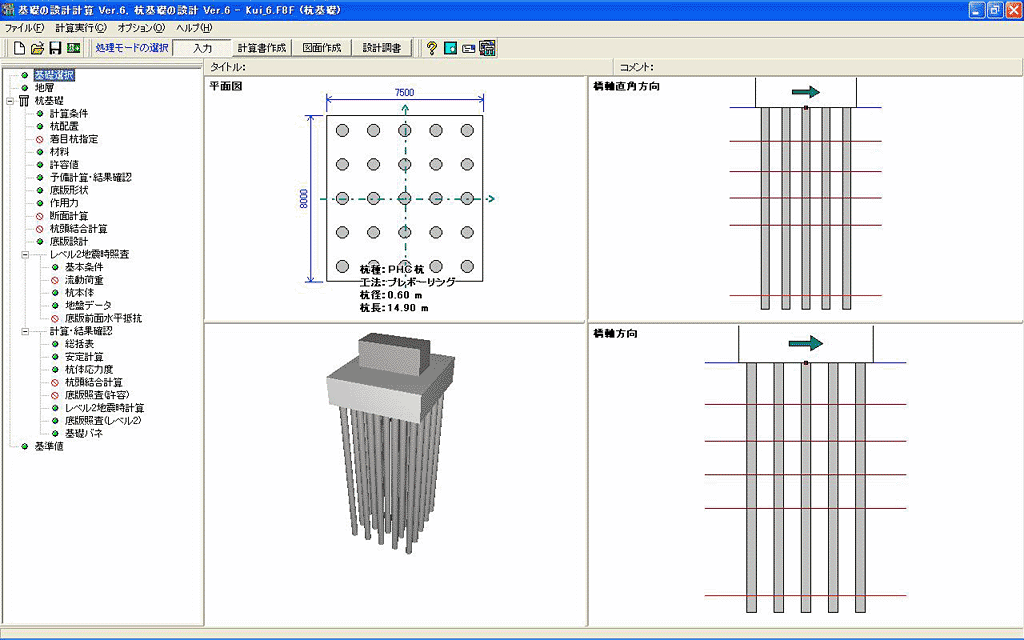Switch to the 入力 mode button
This screenshot has height=640, width=1024.
coord(202,48)
